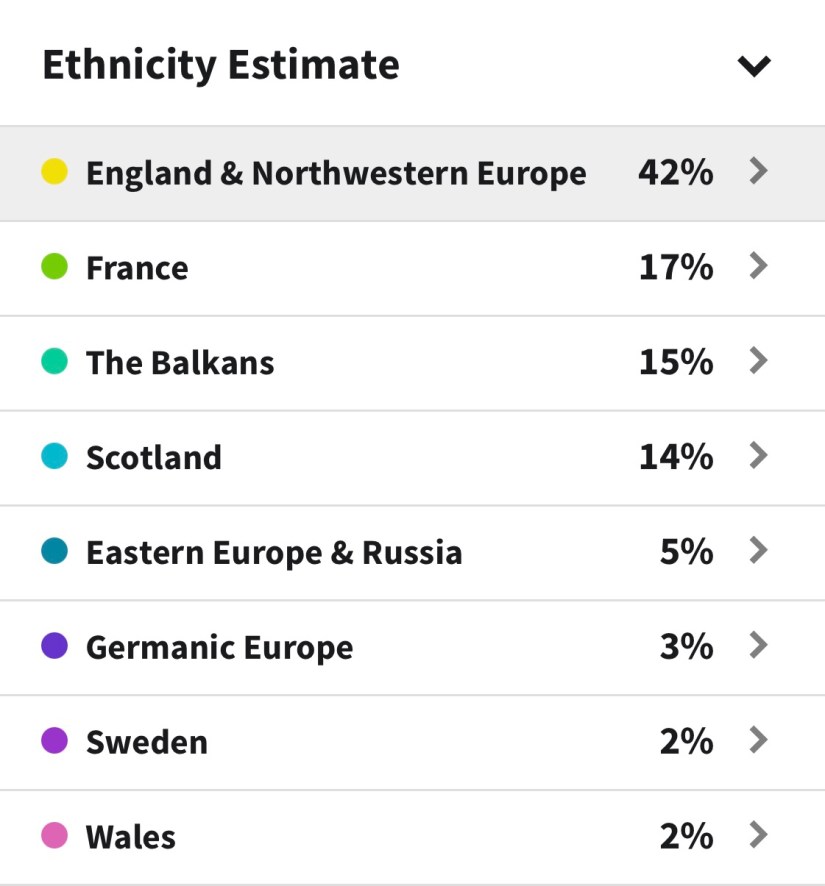The height and width of the screenshot is (886, 825).
Task: Click the Ethnicity Estimate heading
Action: pos(221,65)
